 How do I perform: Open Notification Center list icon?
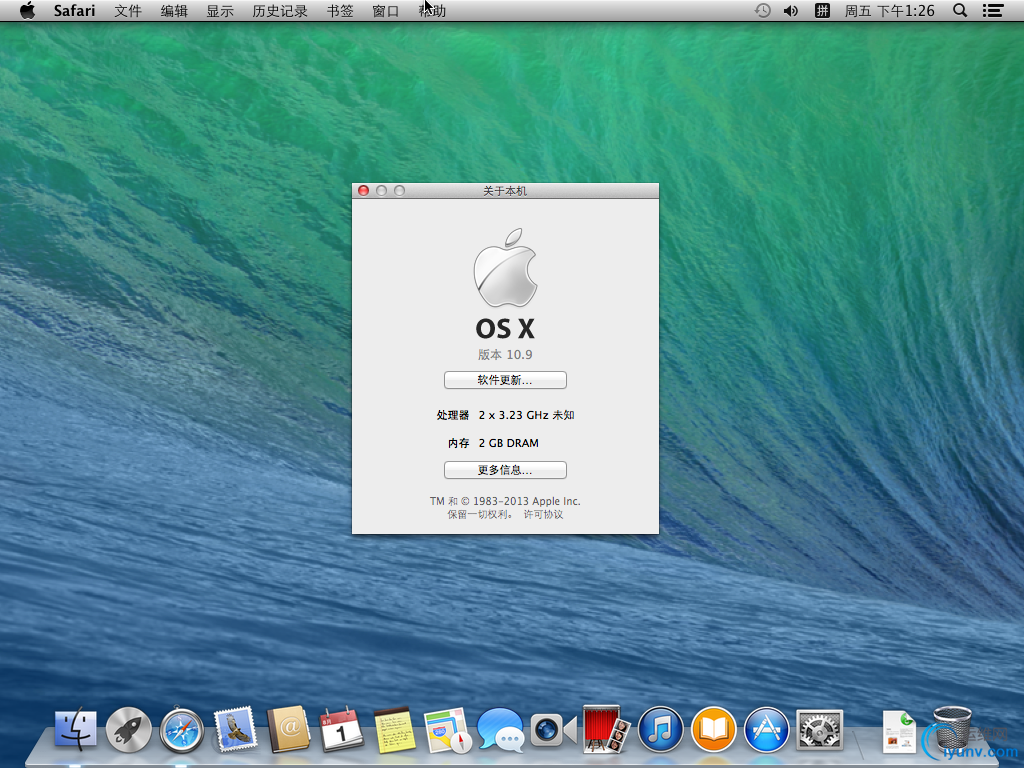tap(993, 10)
